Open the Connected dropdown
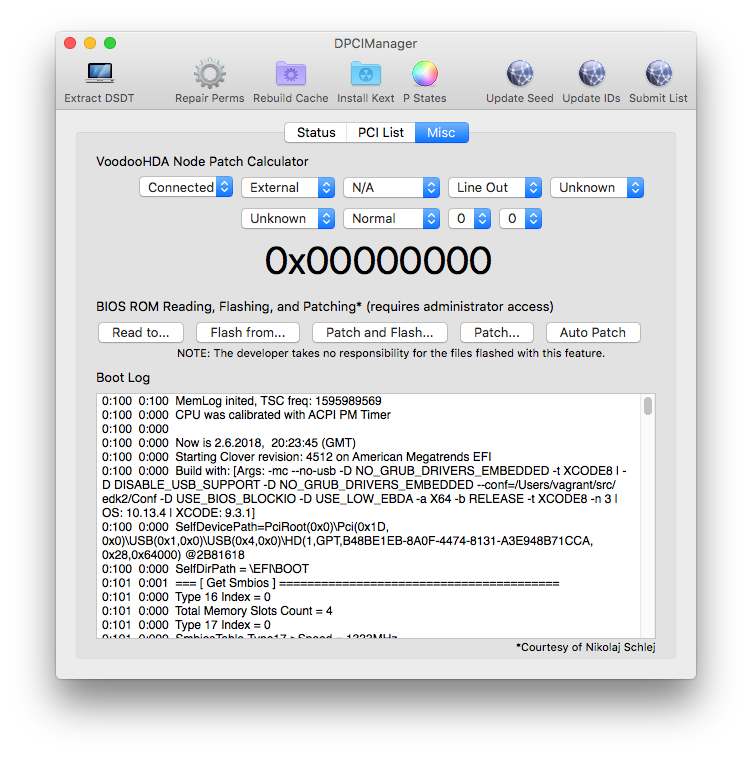This screenshot has width=752, height=759. click(186, 187)
